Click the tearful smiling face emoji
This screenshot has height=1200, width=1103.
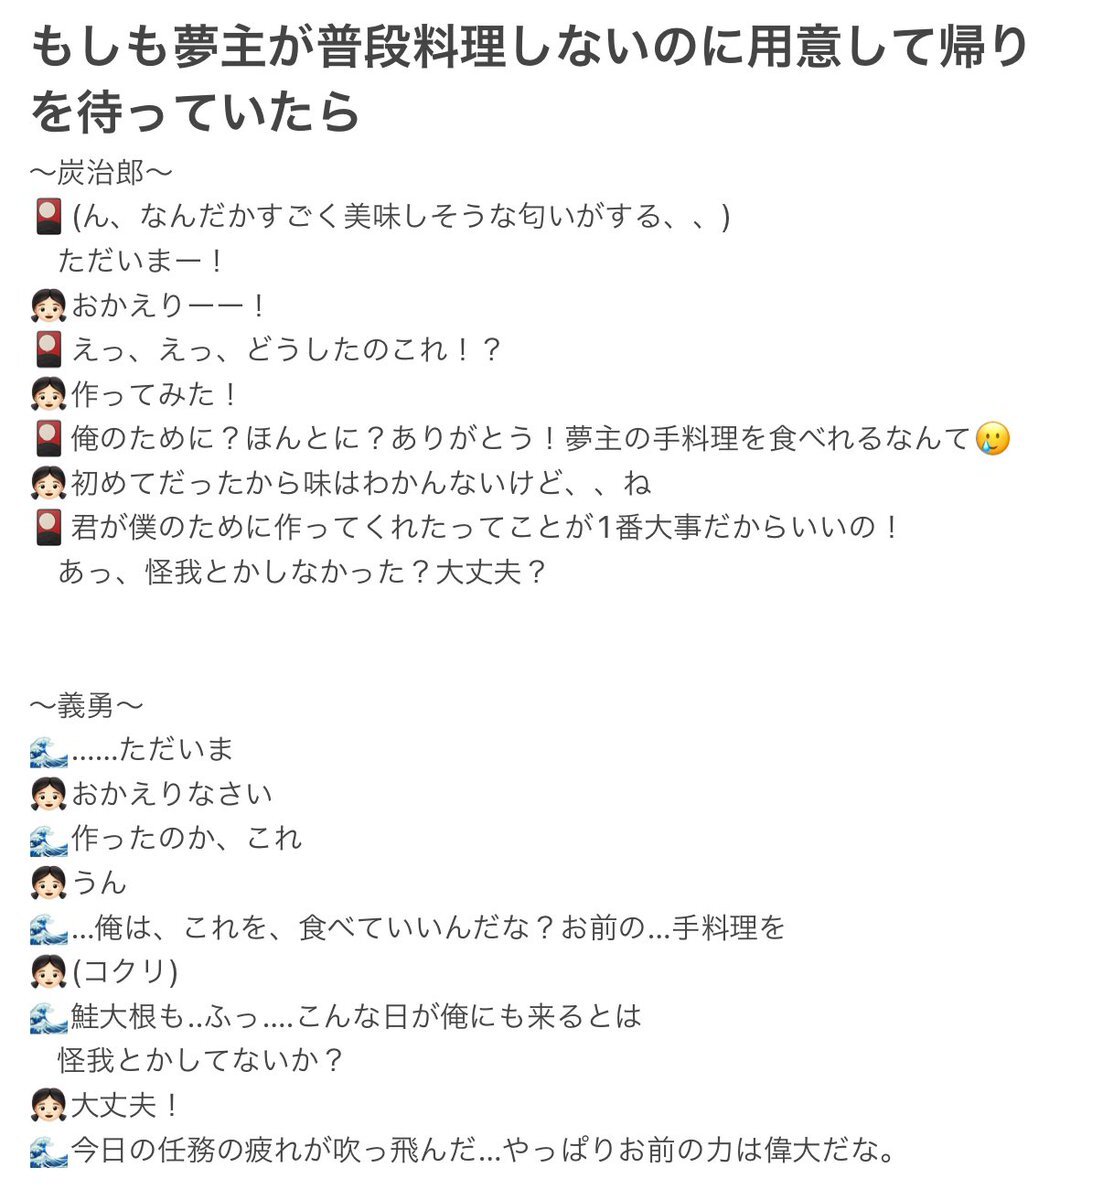pyautogui.click(x=991, y=438)
